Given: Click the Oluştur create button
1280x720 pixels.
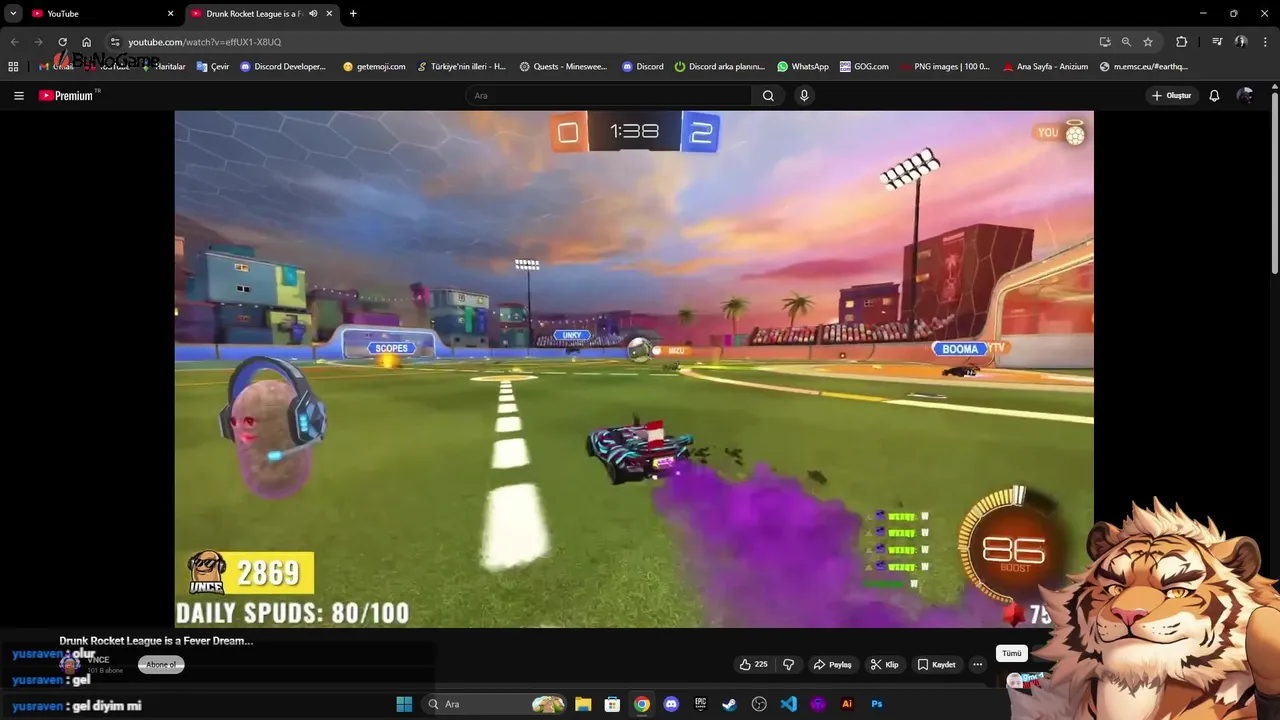Looking at the screenshot, I should click(1172, 96).
